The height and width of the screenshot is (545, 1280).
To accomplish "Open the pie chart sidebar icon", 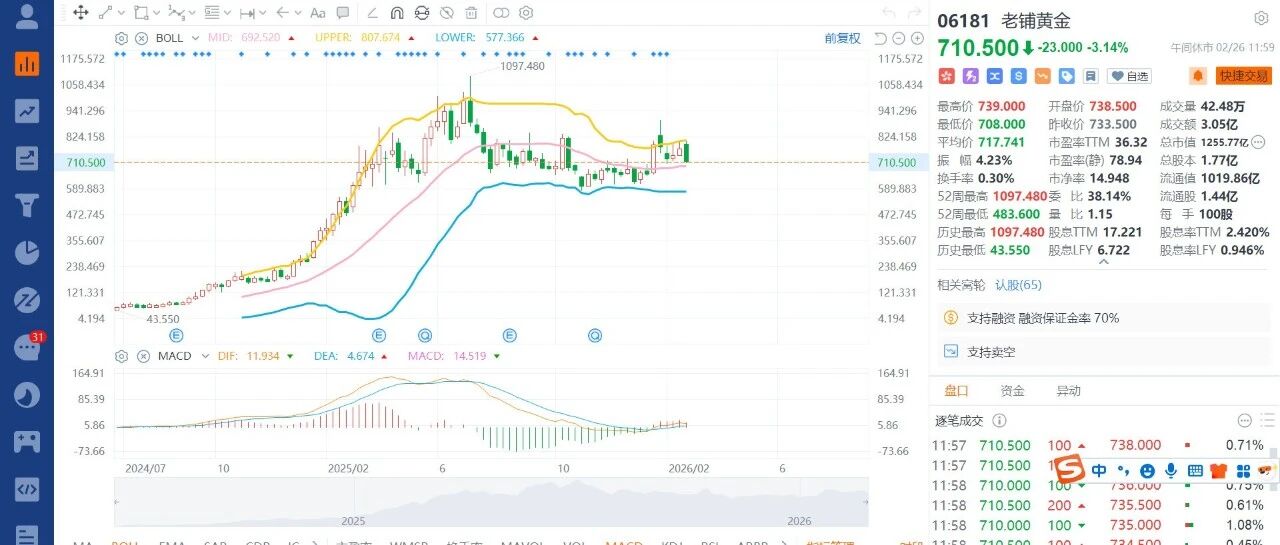I will (27, 252).
